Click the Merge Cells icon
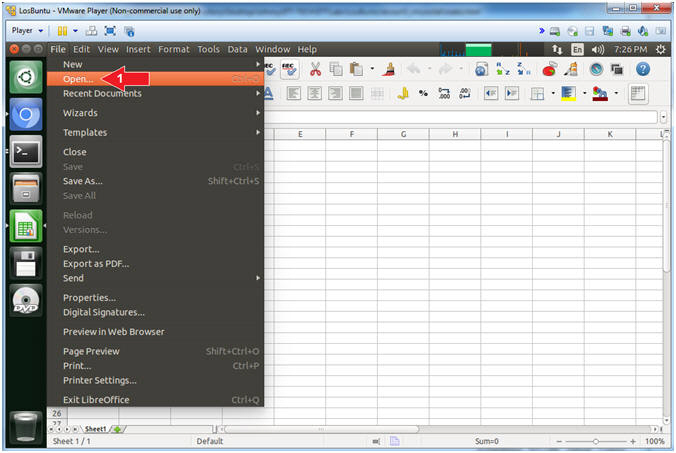Image resolution: width=676 pixels, height=453 pixels. pos(377,93)
